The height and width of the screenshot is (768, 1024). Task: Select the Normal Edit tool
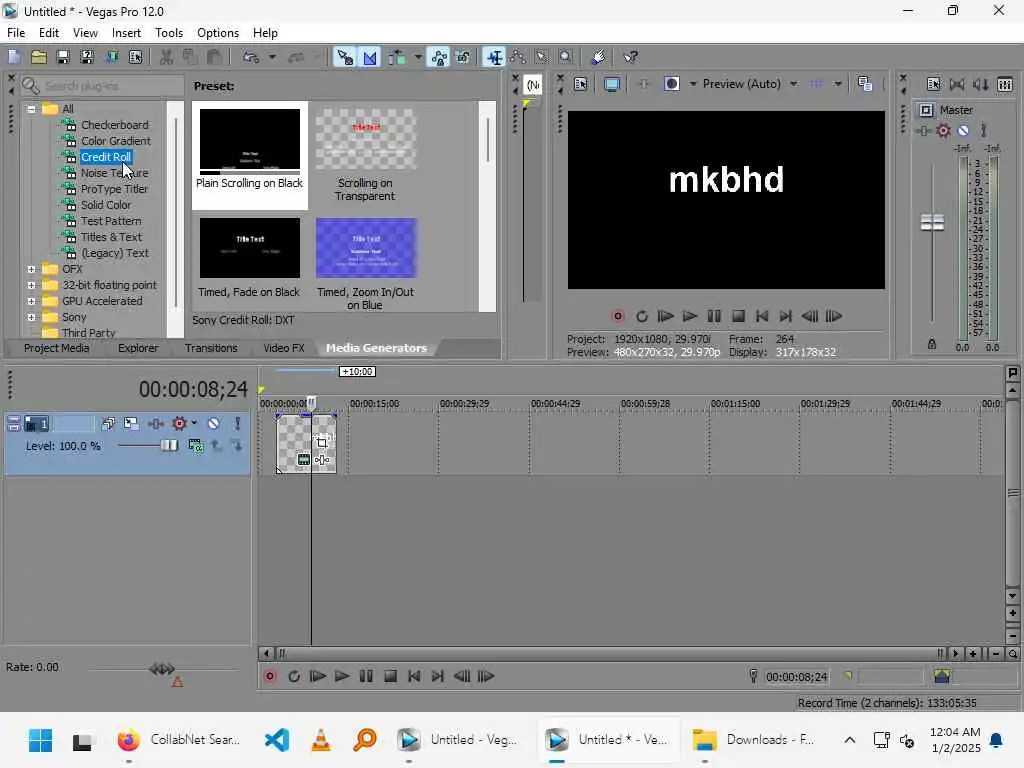(494, 57)
